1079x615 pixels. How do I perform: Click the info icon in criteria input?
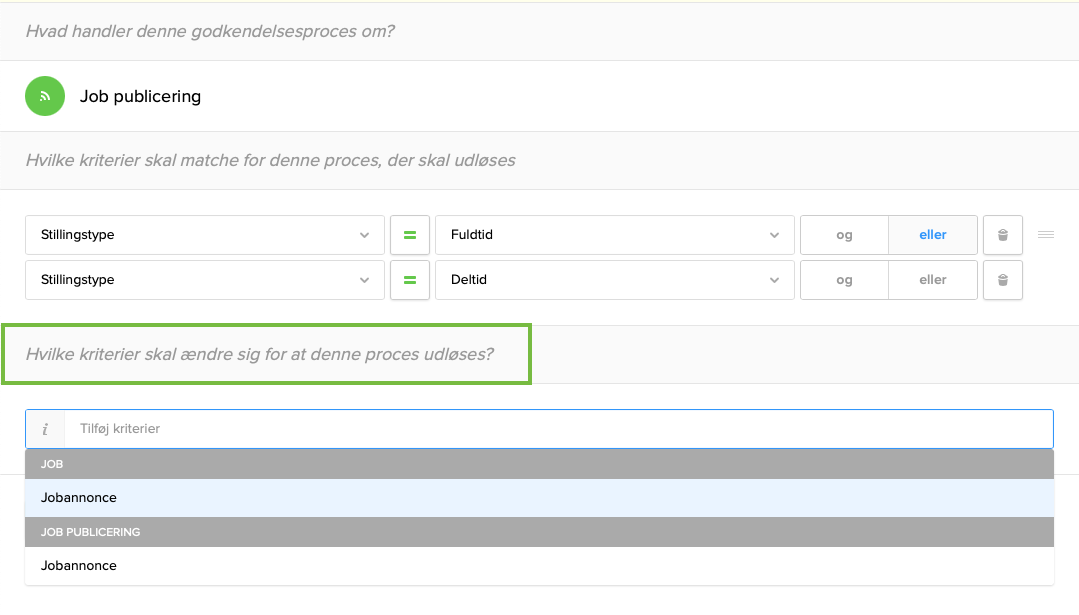pos(45,429)
